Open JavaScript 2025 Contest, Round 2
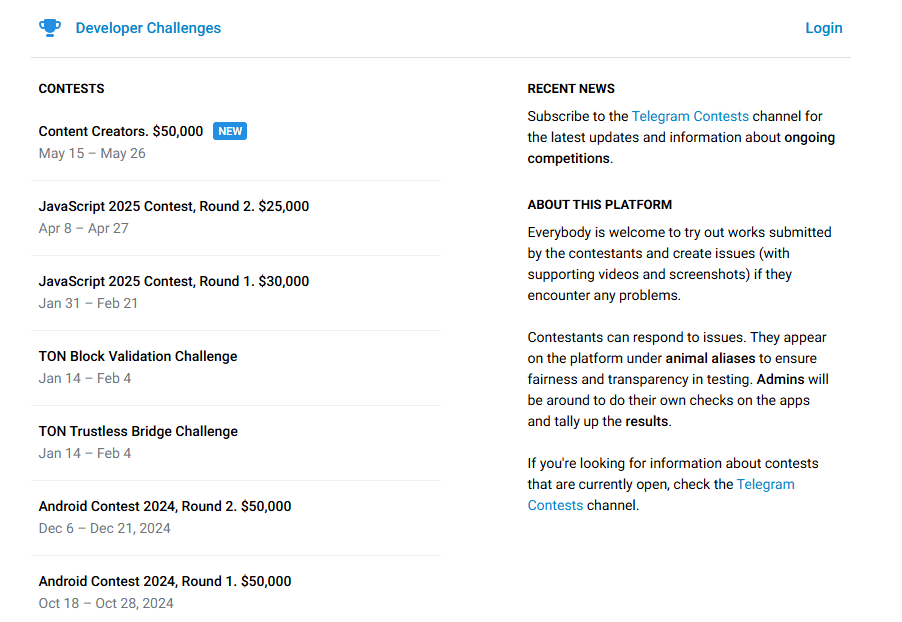This screenshot has height=622, width=902. pyautogui.click(x=174, y=206)
